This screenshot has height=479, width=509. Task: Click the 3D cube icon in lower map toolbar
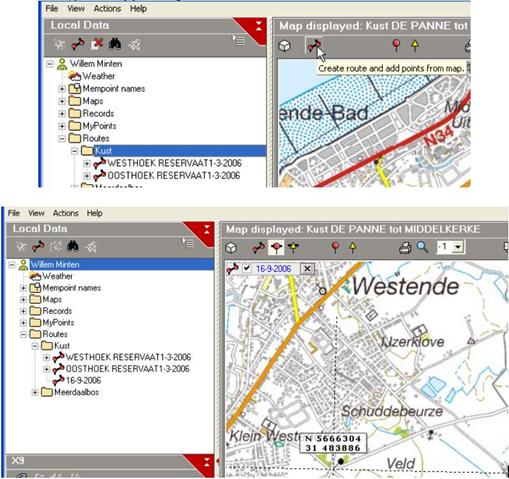coord(231,248)
